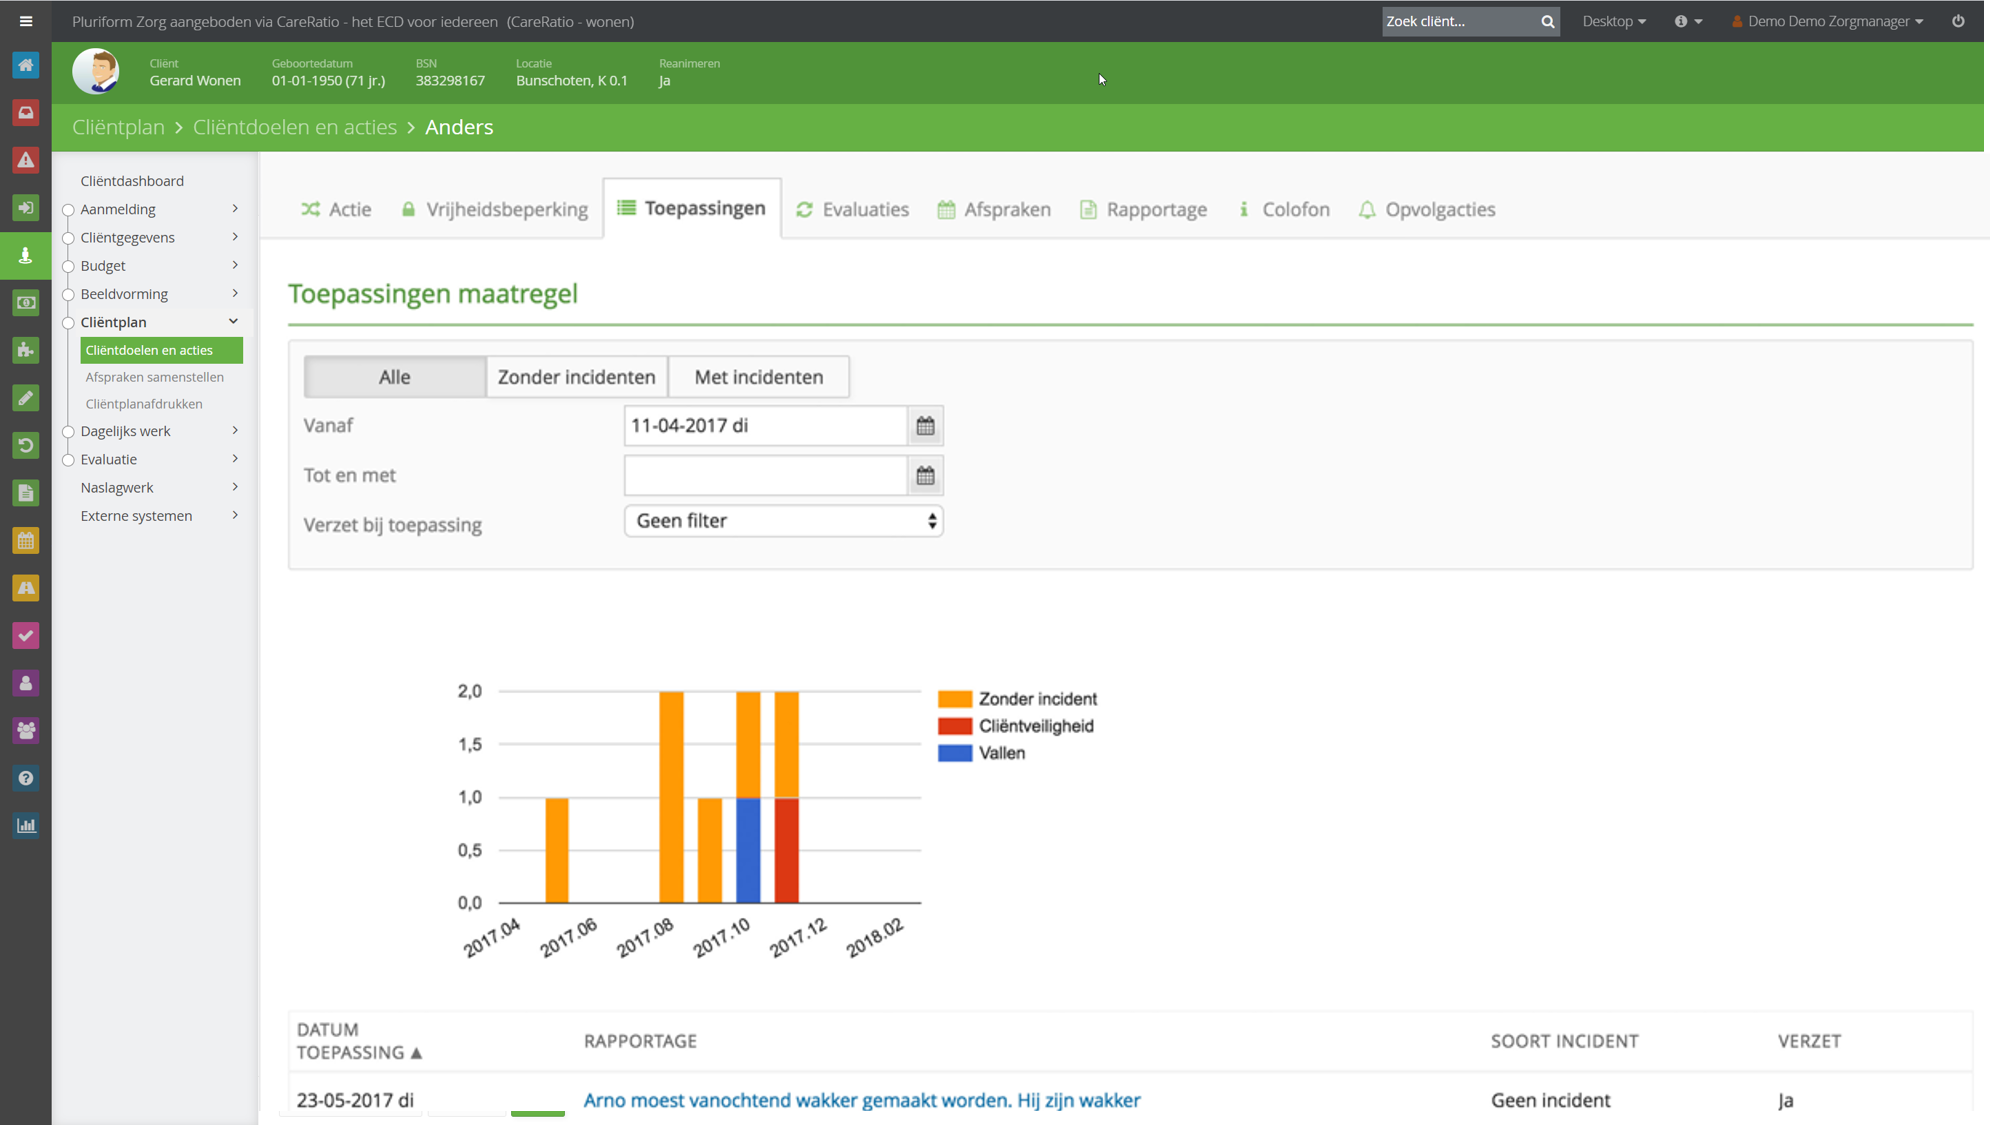Open the yellow calendar sidebar icon

(26, 541)
